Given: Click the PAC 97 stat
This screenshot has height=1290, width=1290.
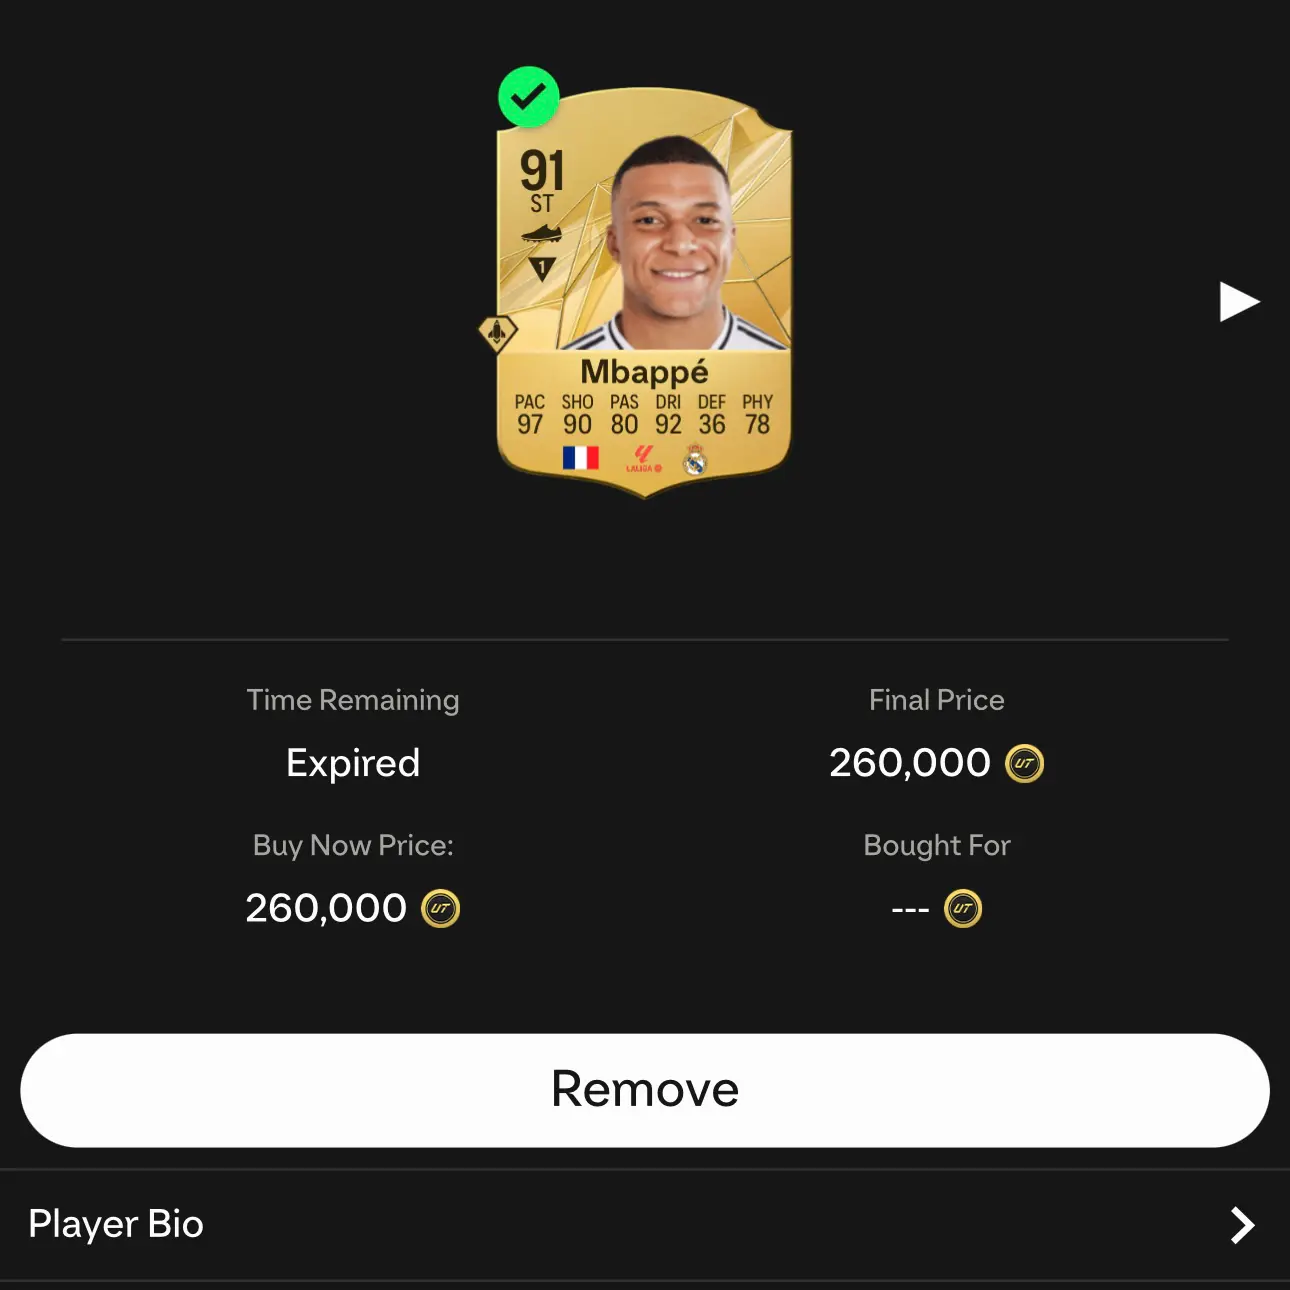Looking at the screenshot, I should coord(530,414).
